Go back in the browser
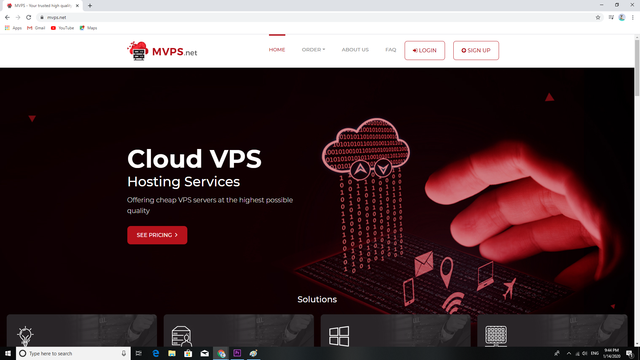Viewport: 640px width, 360px height. coord(7,17)
